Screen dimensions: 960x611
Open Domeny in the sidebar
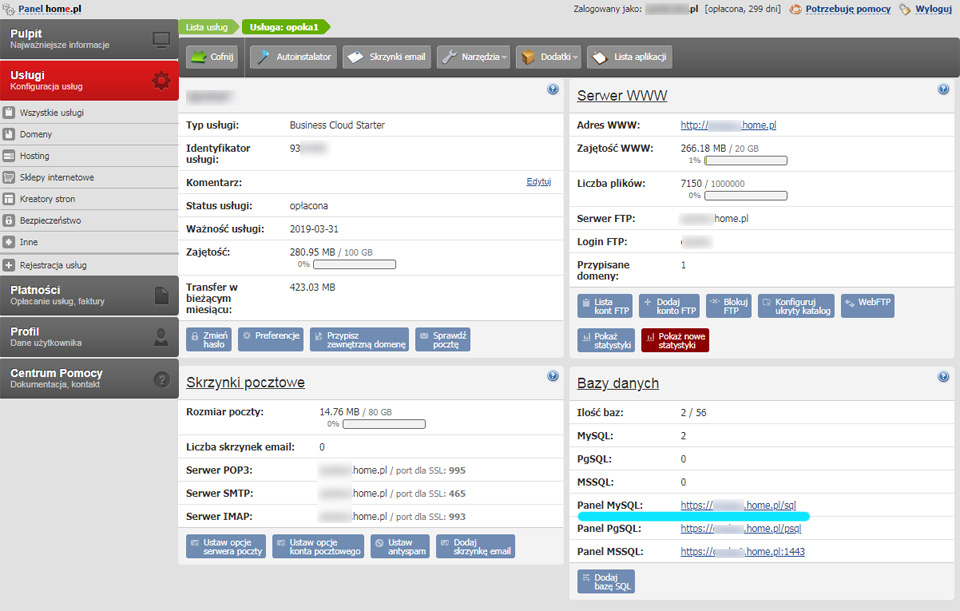[89, 134]
